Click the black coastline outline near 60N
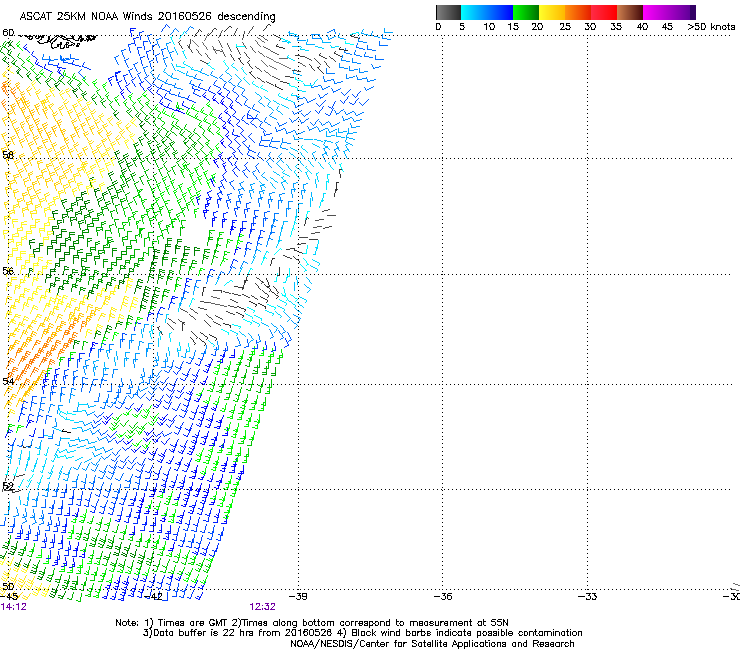 (x=59, y=41)
